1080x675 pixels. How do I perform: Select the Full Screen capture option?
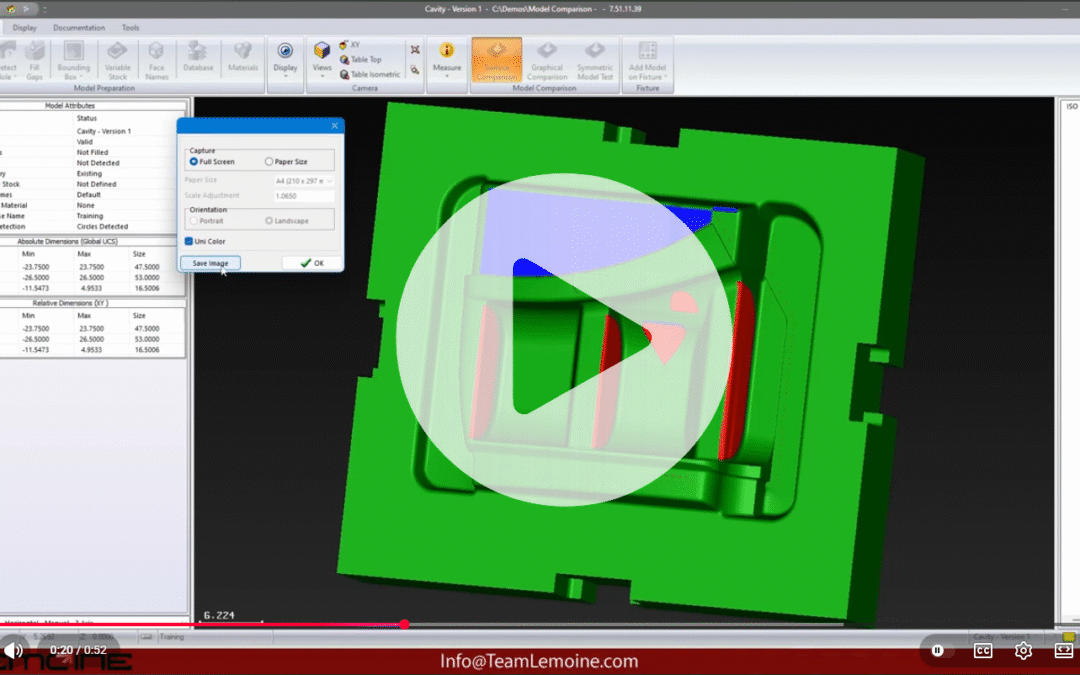coord(194,161)
